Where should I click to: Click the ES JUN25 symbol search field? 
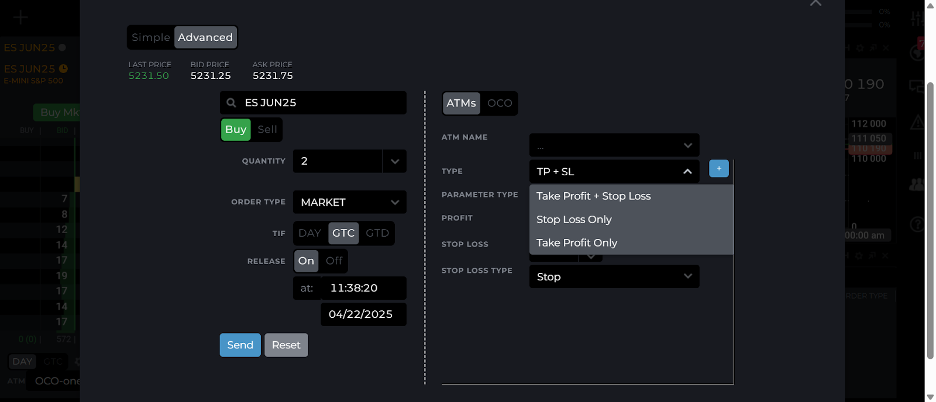313,103
